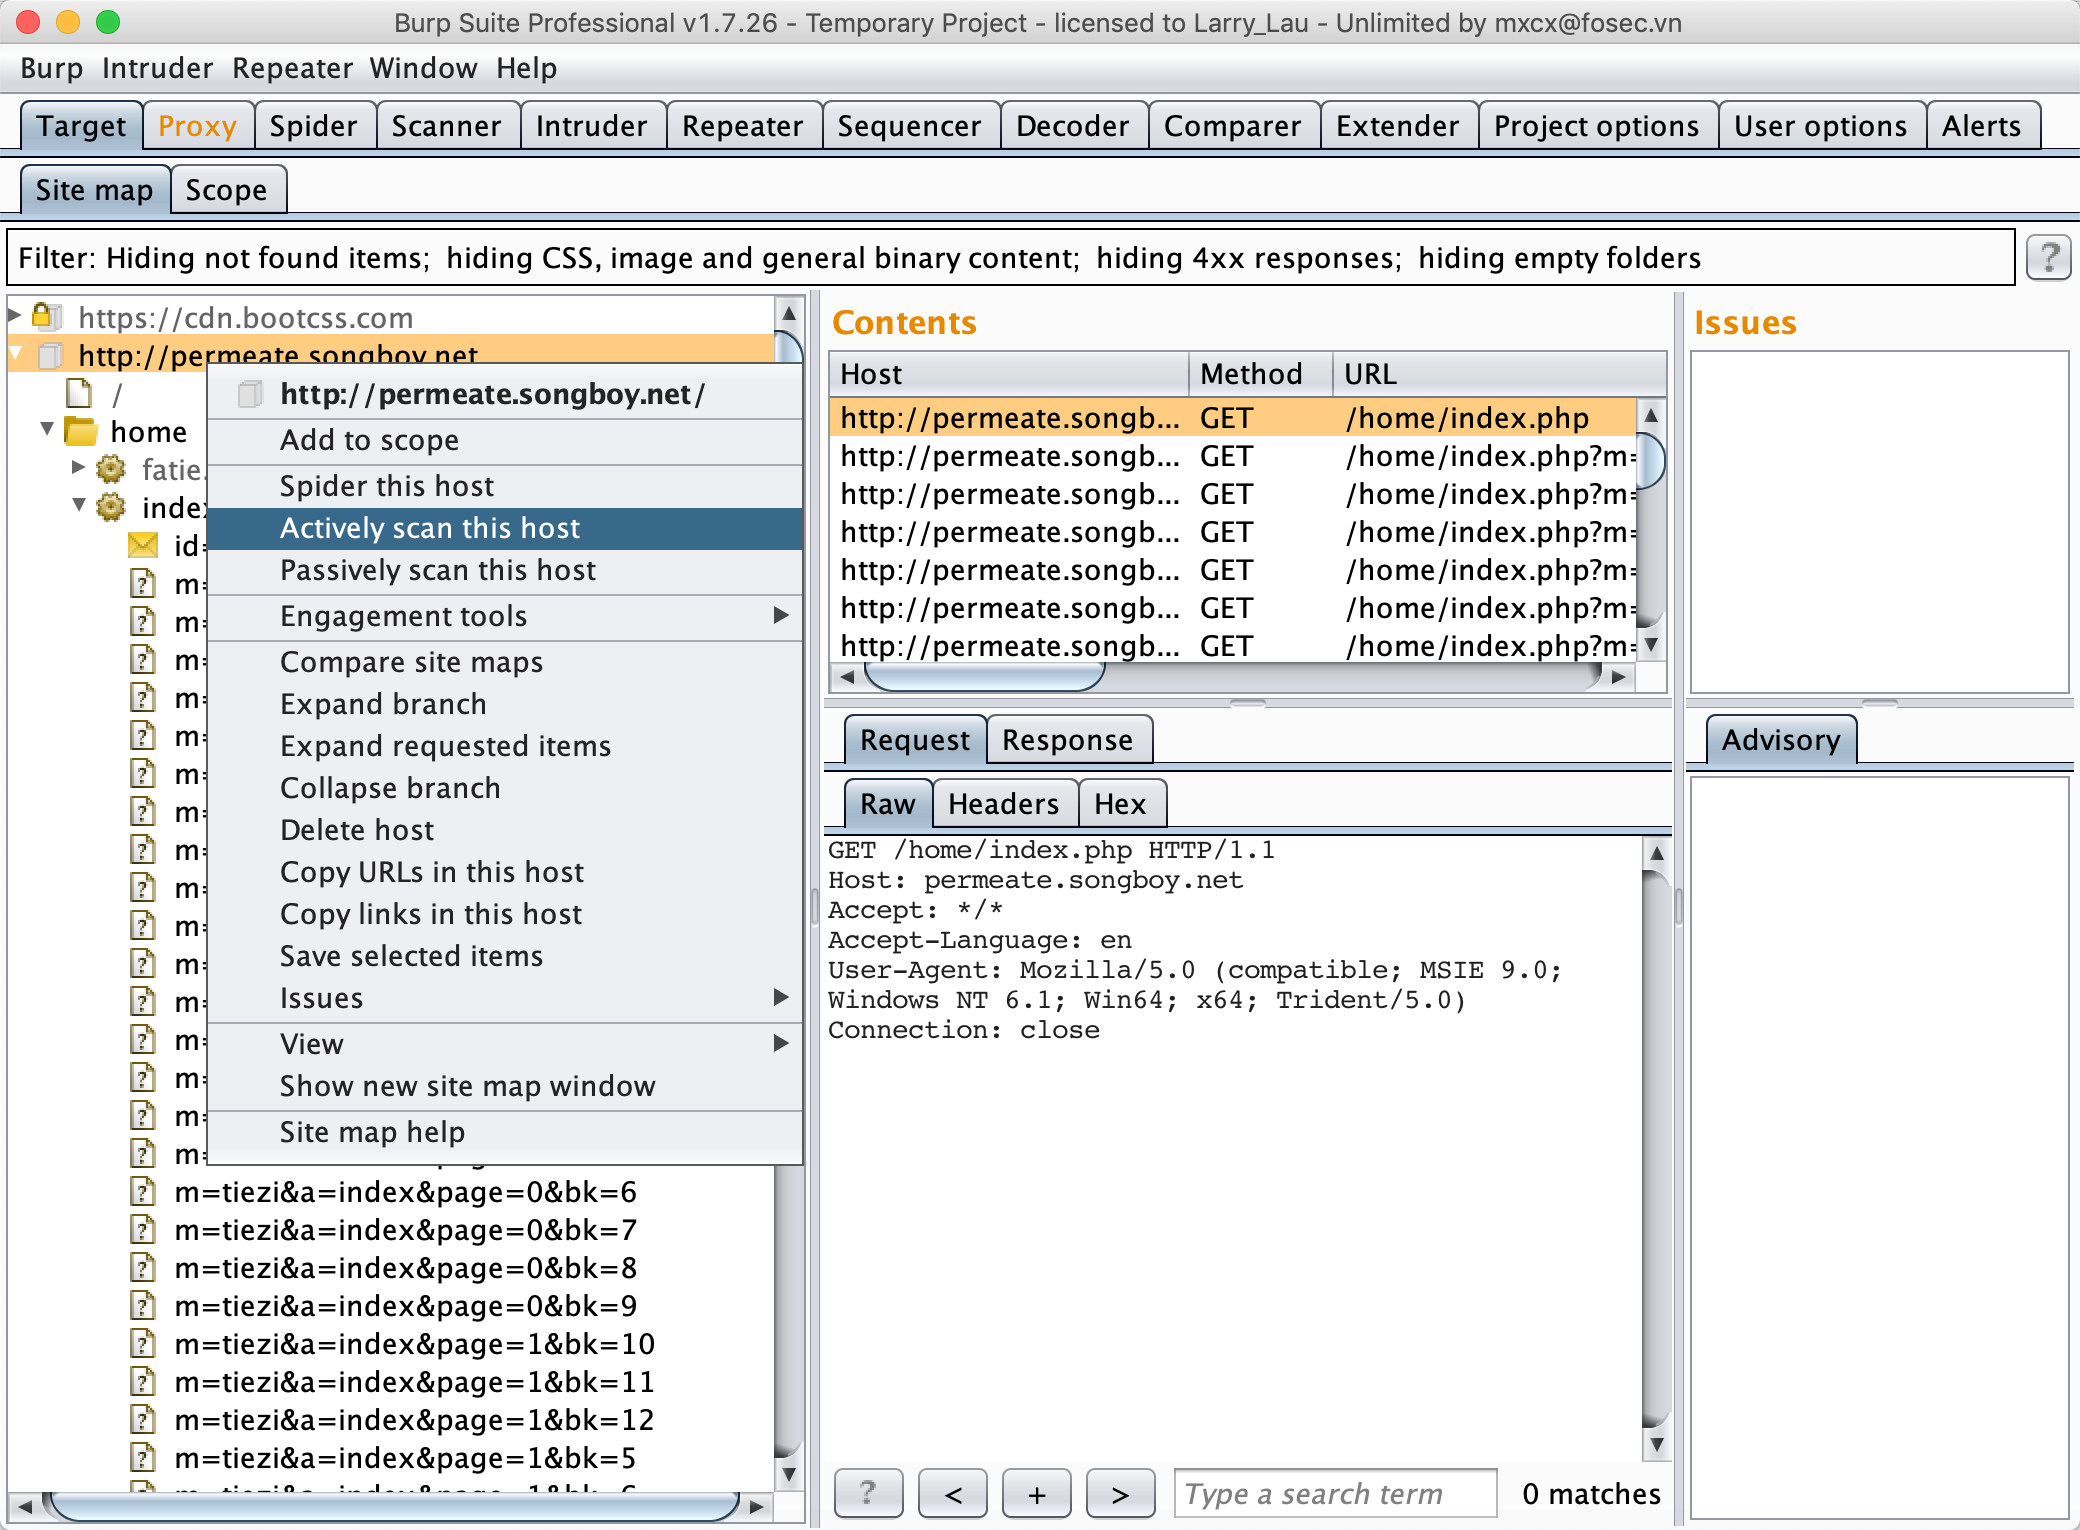This screenshot has width=2080, height=1530.
Task: Click search help question-mark button below request
Action: (868, 1494)
